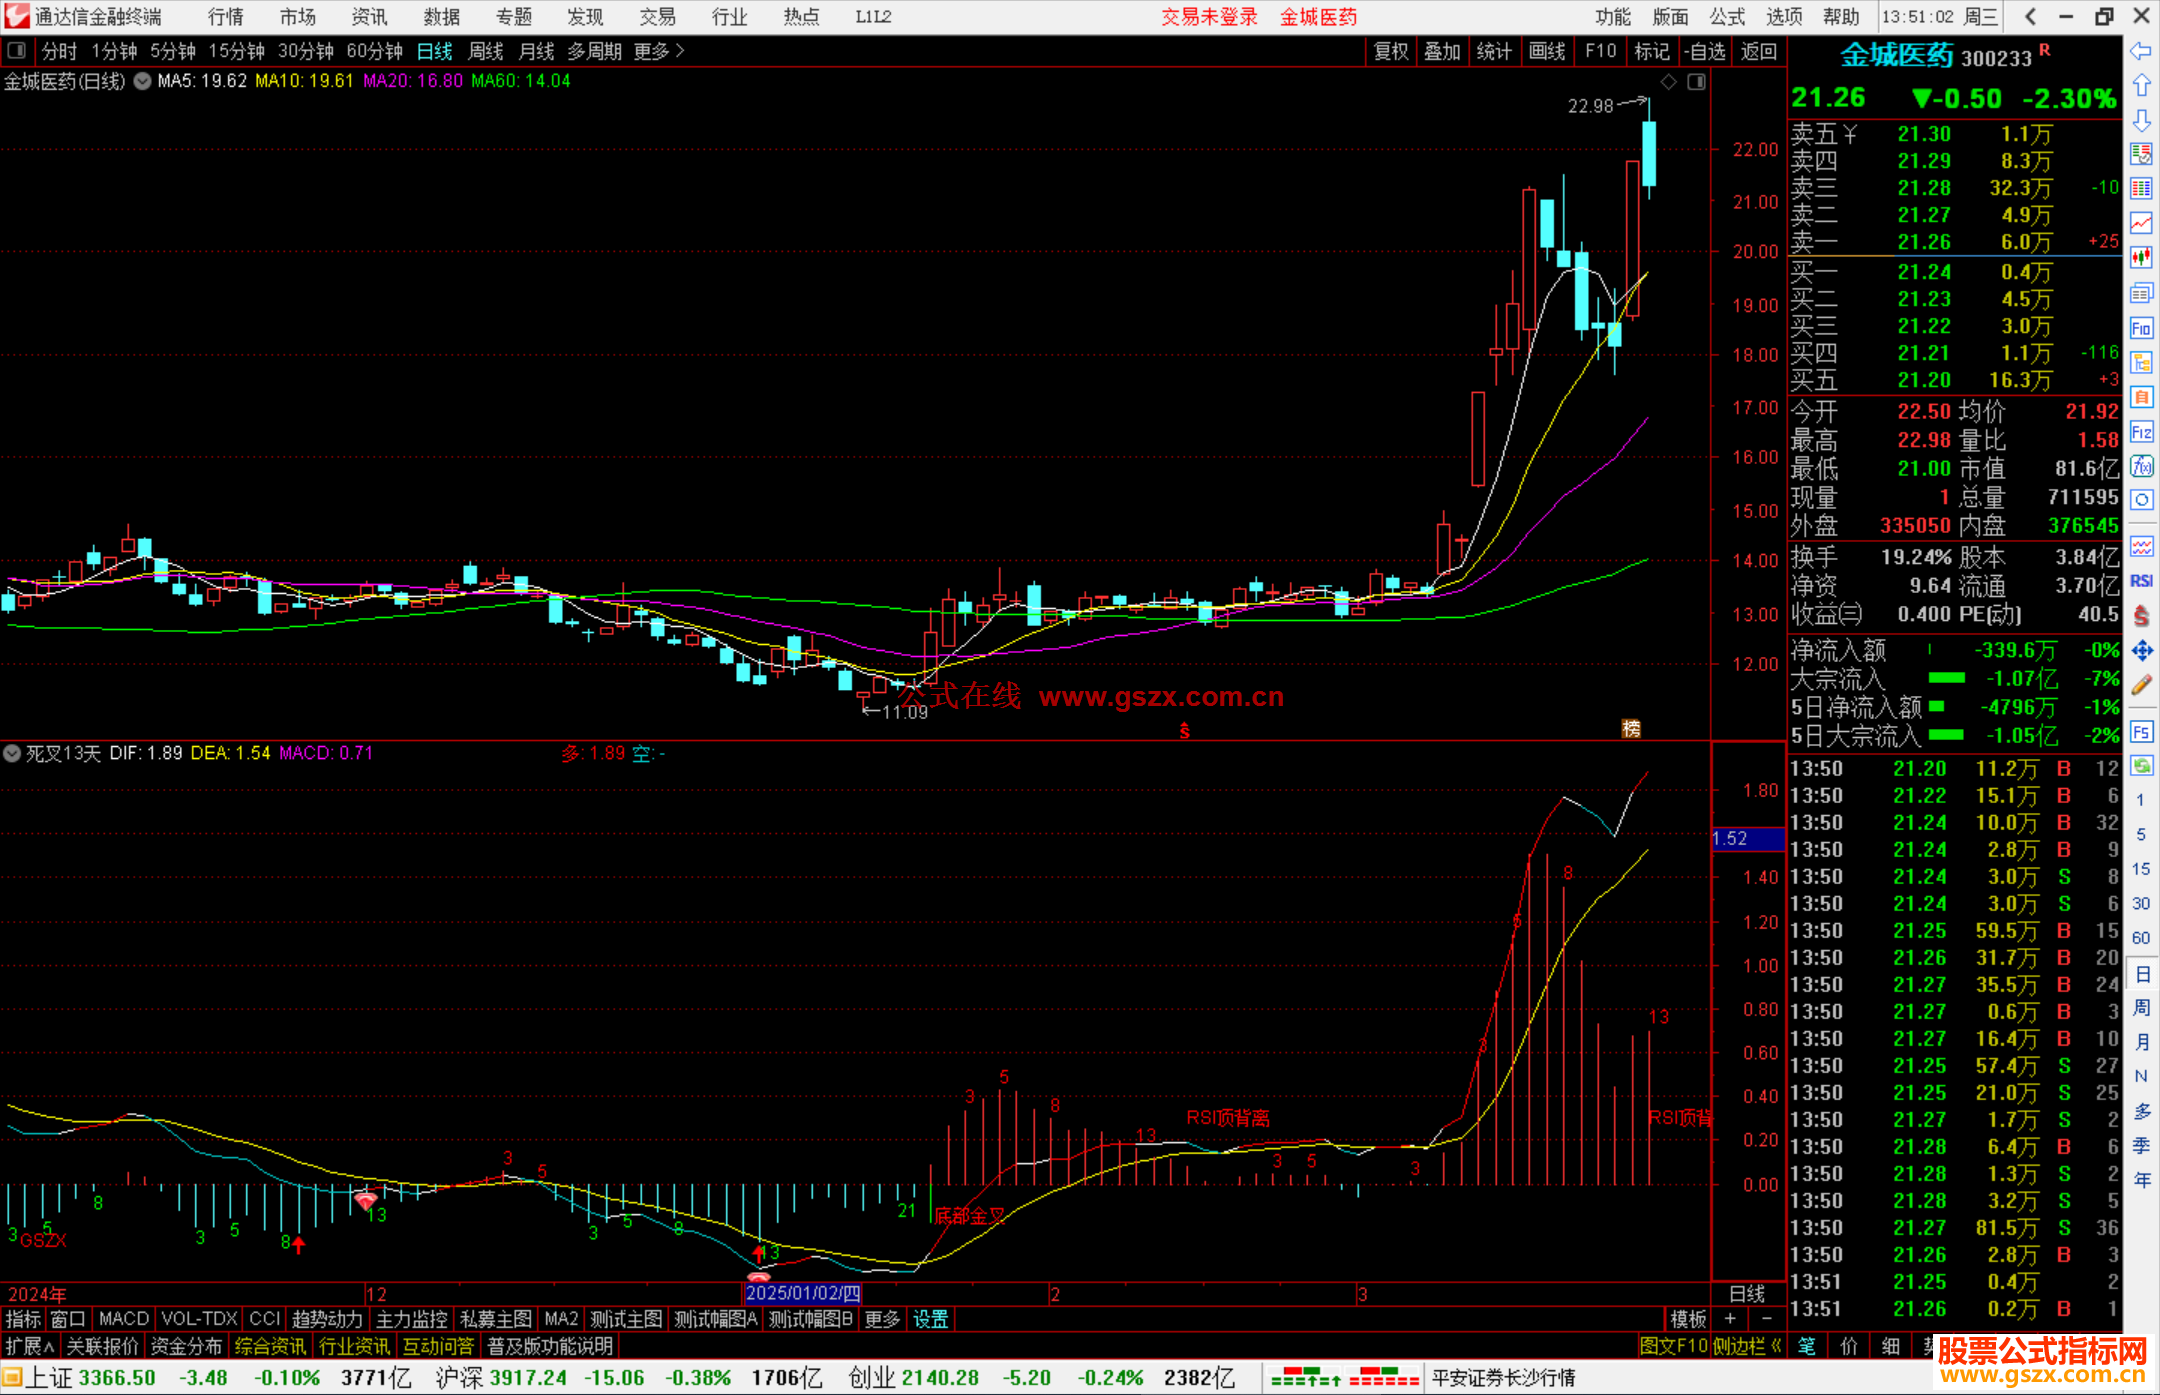Click the orange document sidebar icon
The image size is (2160, 1395).
pyautogui.click(x=2141, y=397)
